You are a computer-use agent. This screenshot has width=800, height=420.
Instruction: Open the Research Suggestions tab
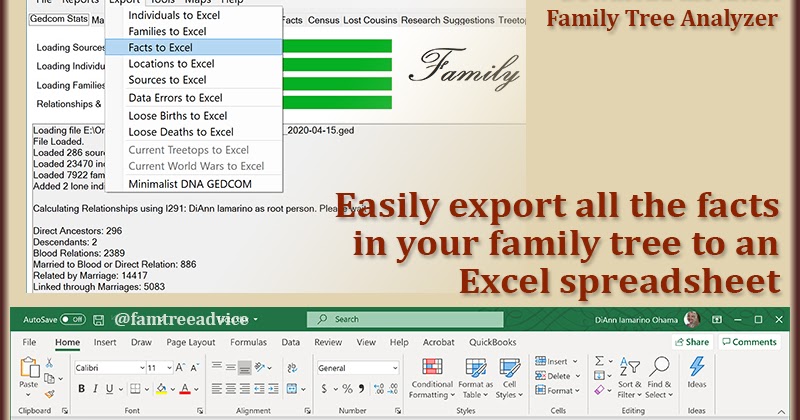pos(447,20)
